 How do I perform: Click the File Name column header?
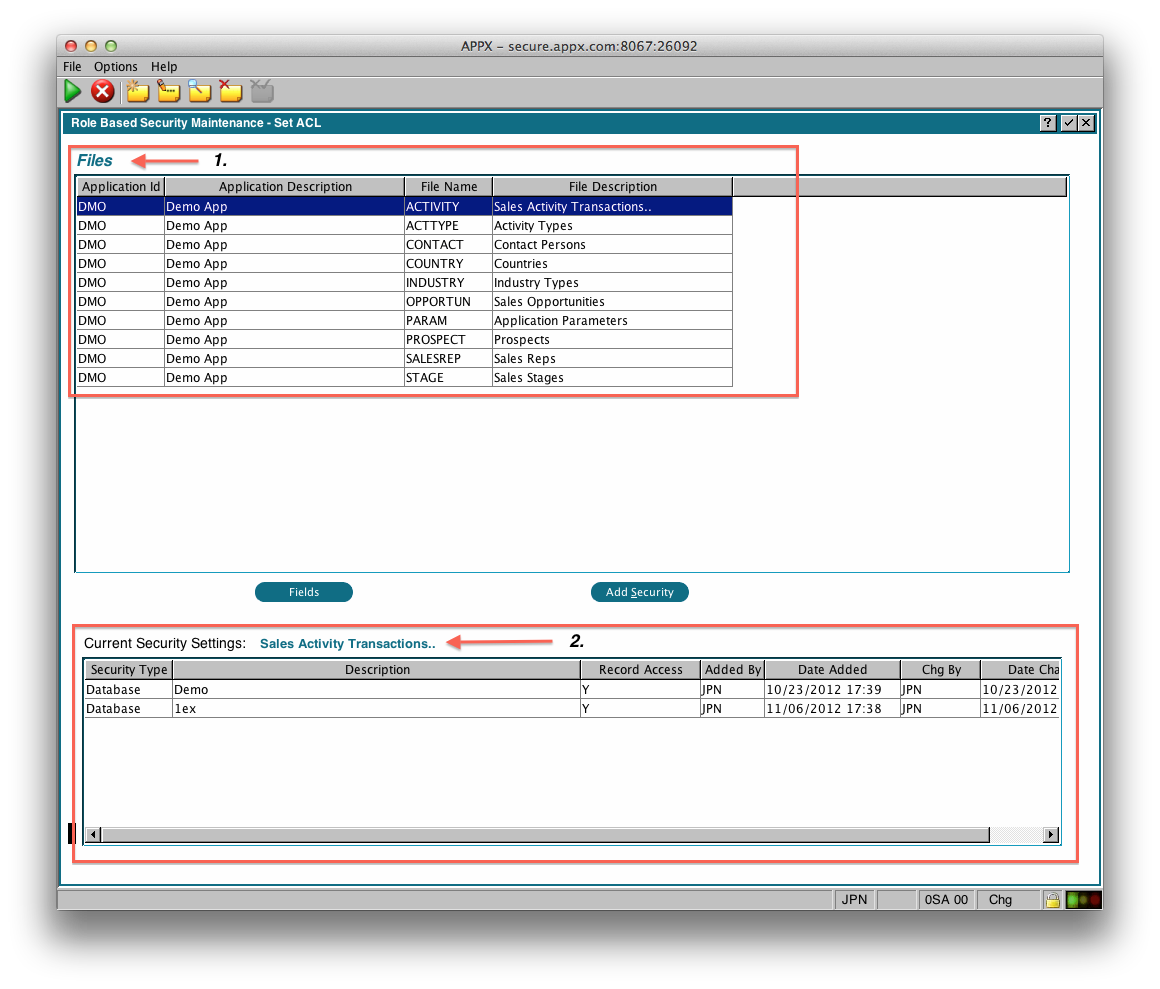coord(449,187)
